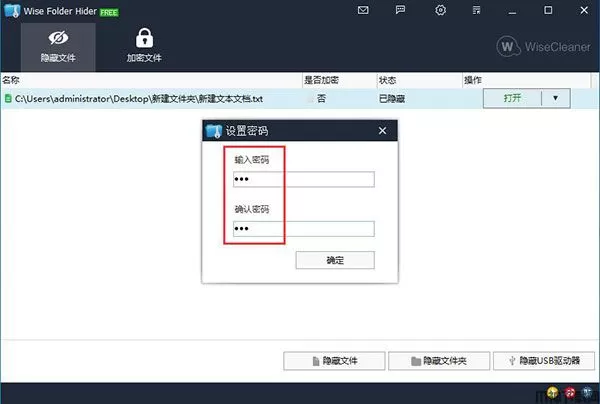Open the mail envelope icon in title bar
Viewport: 600px width, 404px height.
[x=363, y=10]
